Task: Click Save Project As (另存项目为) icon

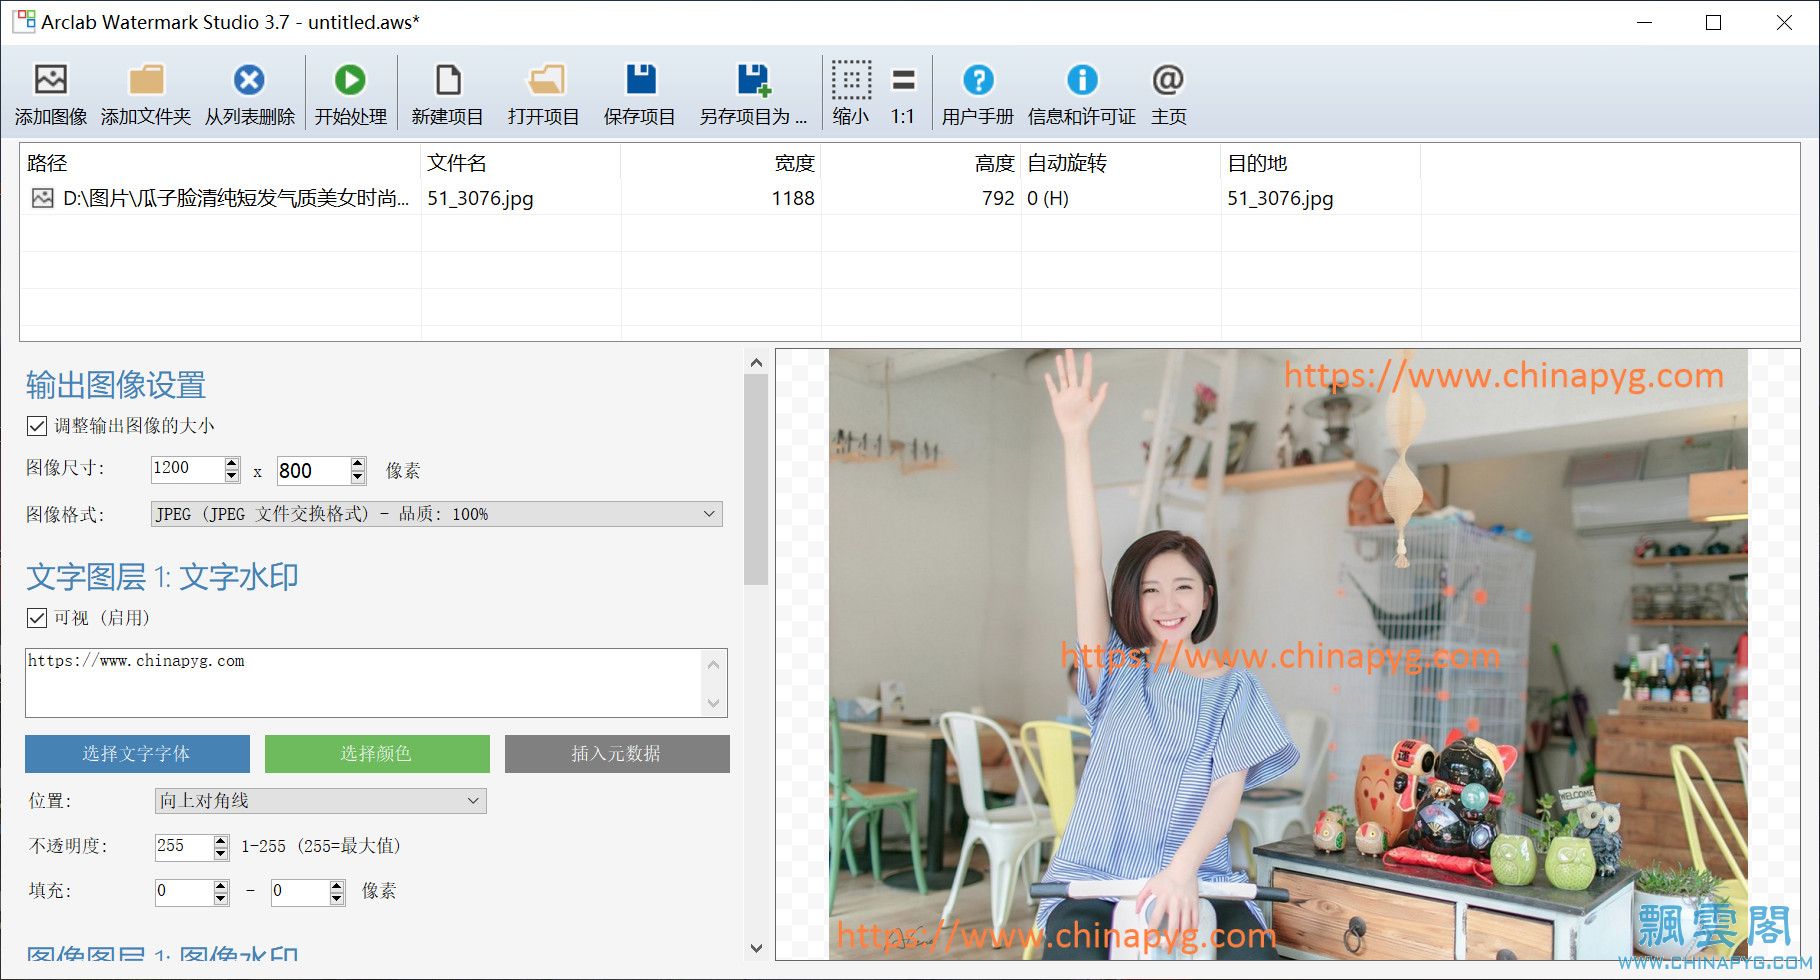Action: point(753,80)
